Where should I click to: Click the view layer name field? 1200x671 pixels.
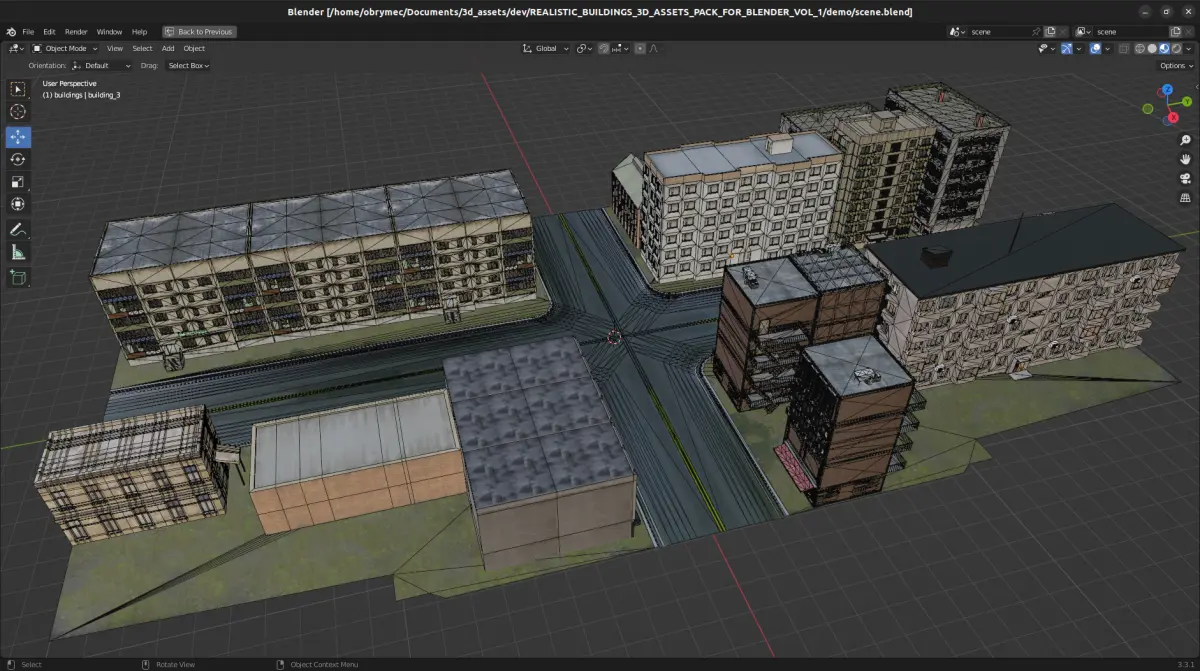(x=1130, y=32)
